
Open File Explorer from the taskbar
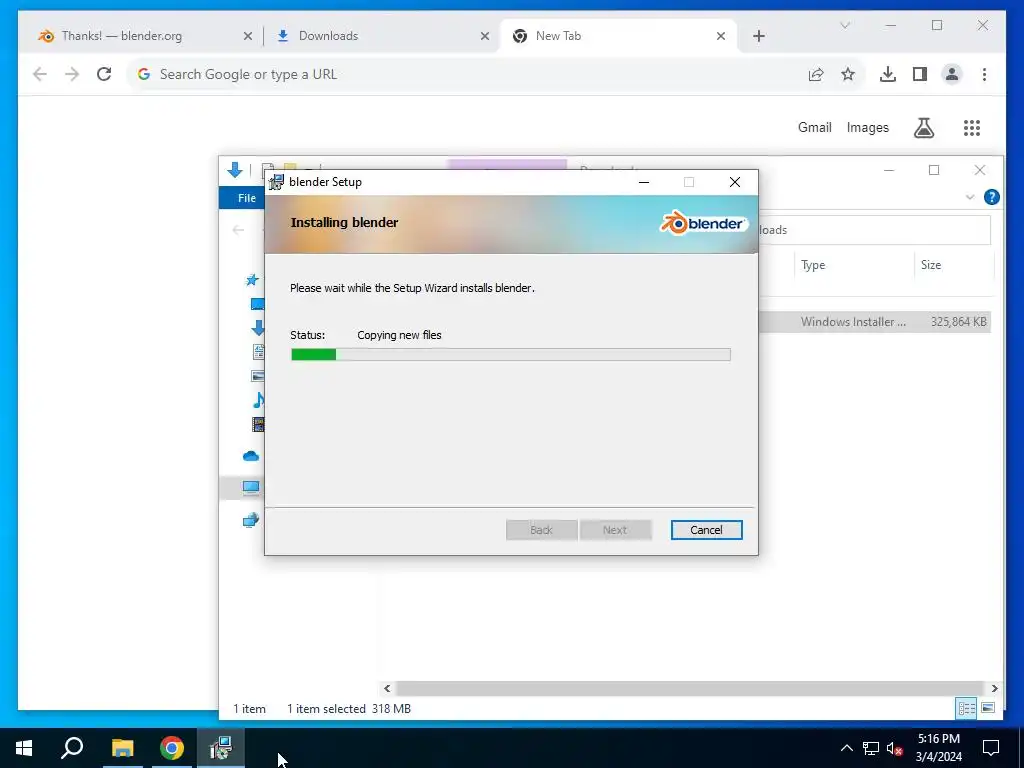pos(122,748)
